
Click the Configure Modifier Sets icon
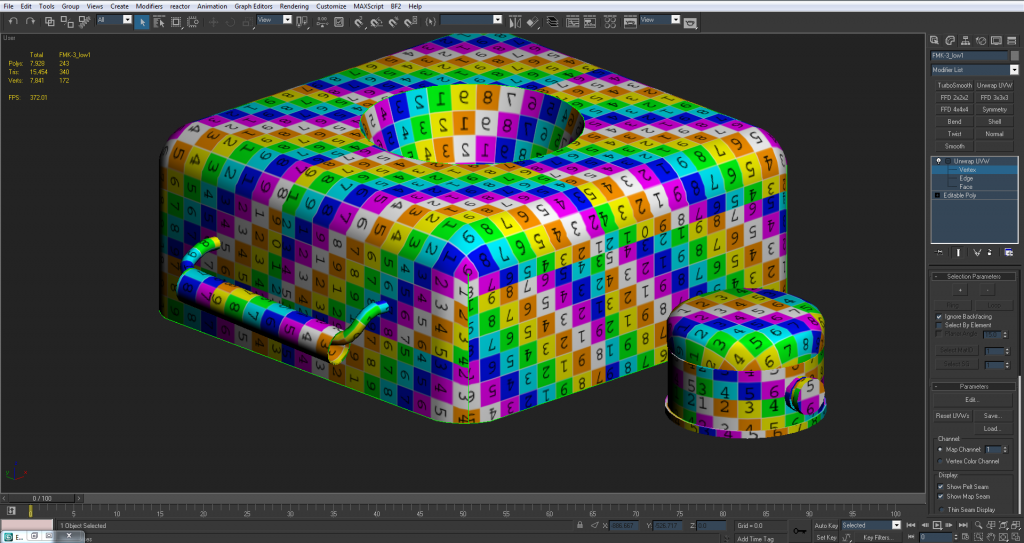[x=1010, y=252]
